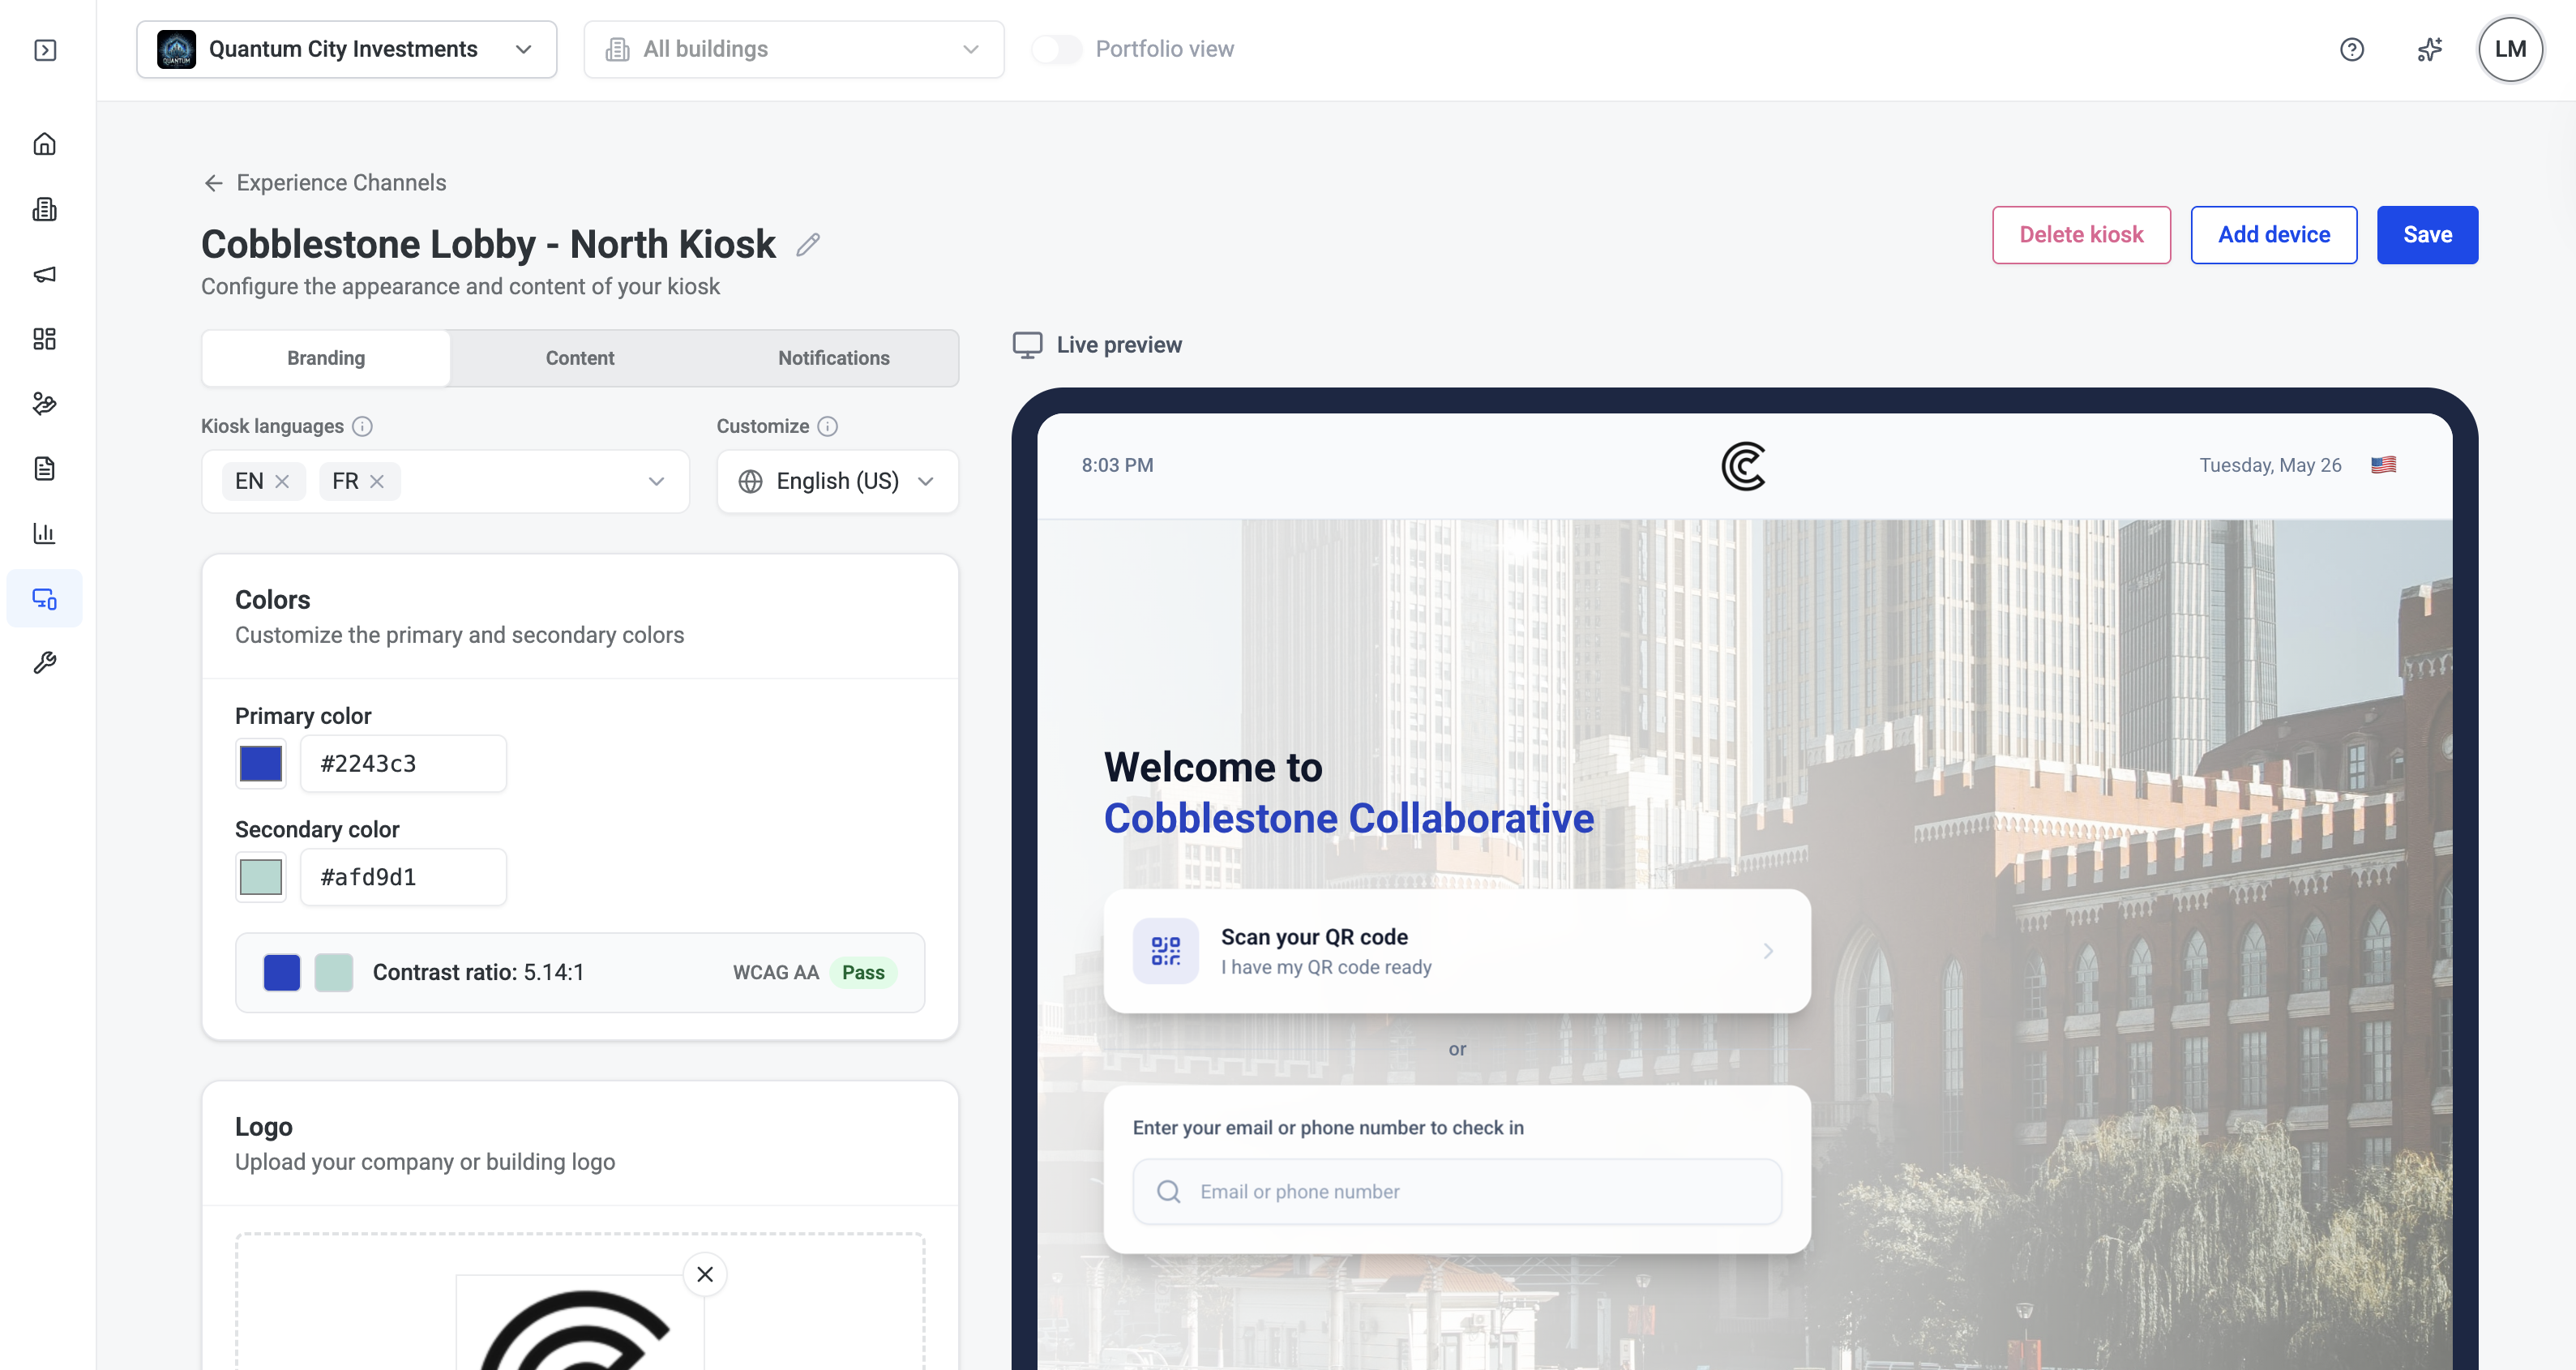Remove the FR language tag
This screenshot has width=2576, height=1370.
pos(377,482)
